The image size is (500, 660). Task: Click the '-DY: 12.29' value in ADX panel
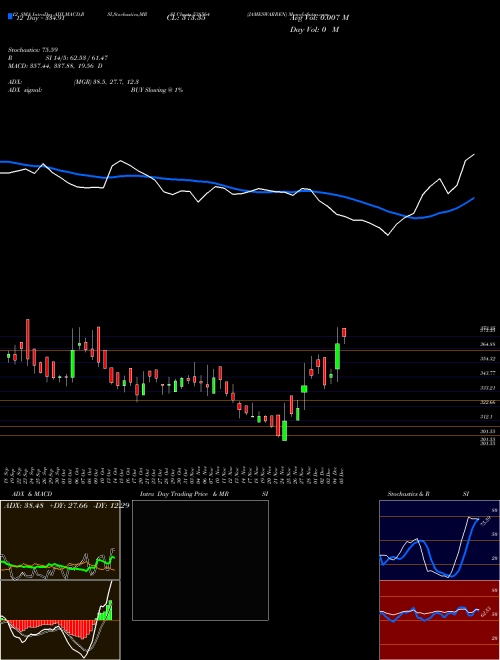click(110, 506)
